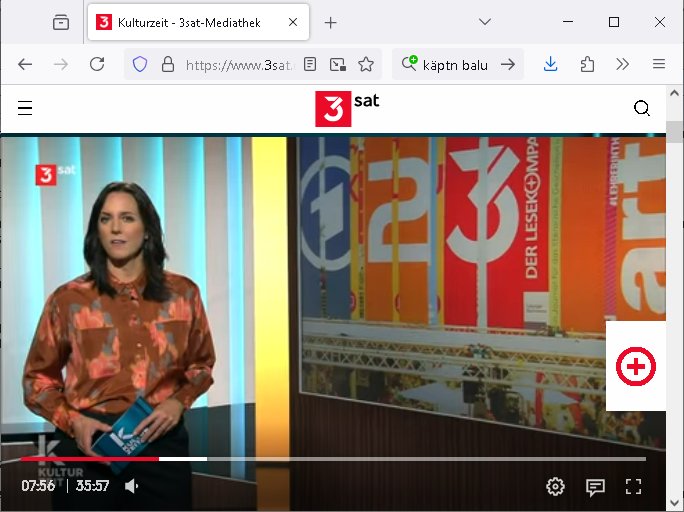Open the 3sat hamburger menu
Image resolution: width=684 pixels, height=512 pixels.
coord(25,109)
